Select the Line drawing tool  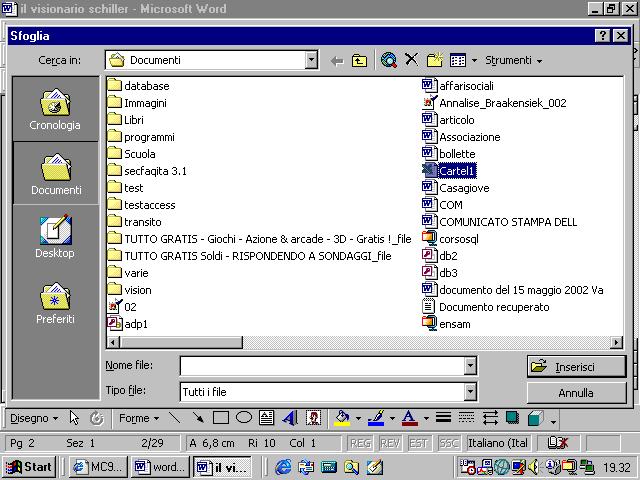(x=175, y=418)
